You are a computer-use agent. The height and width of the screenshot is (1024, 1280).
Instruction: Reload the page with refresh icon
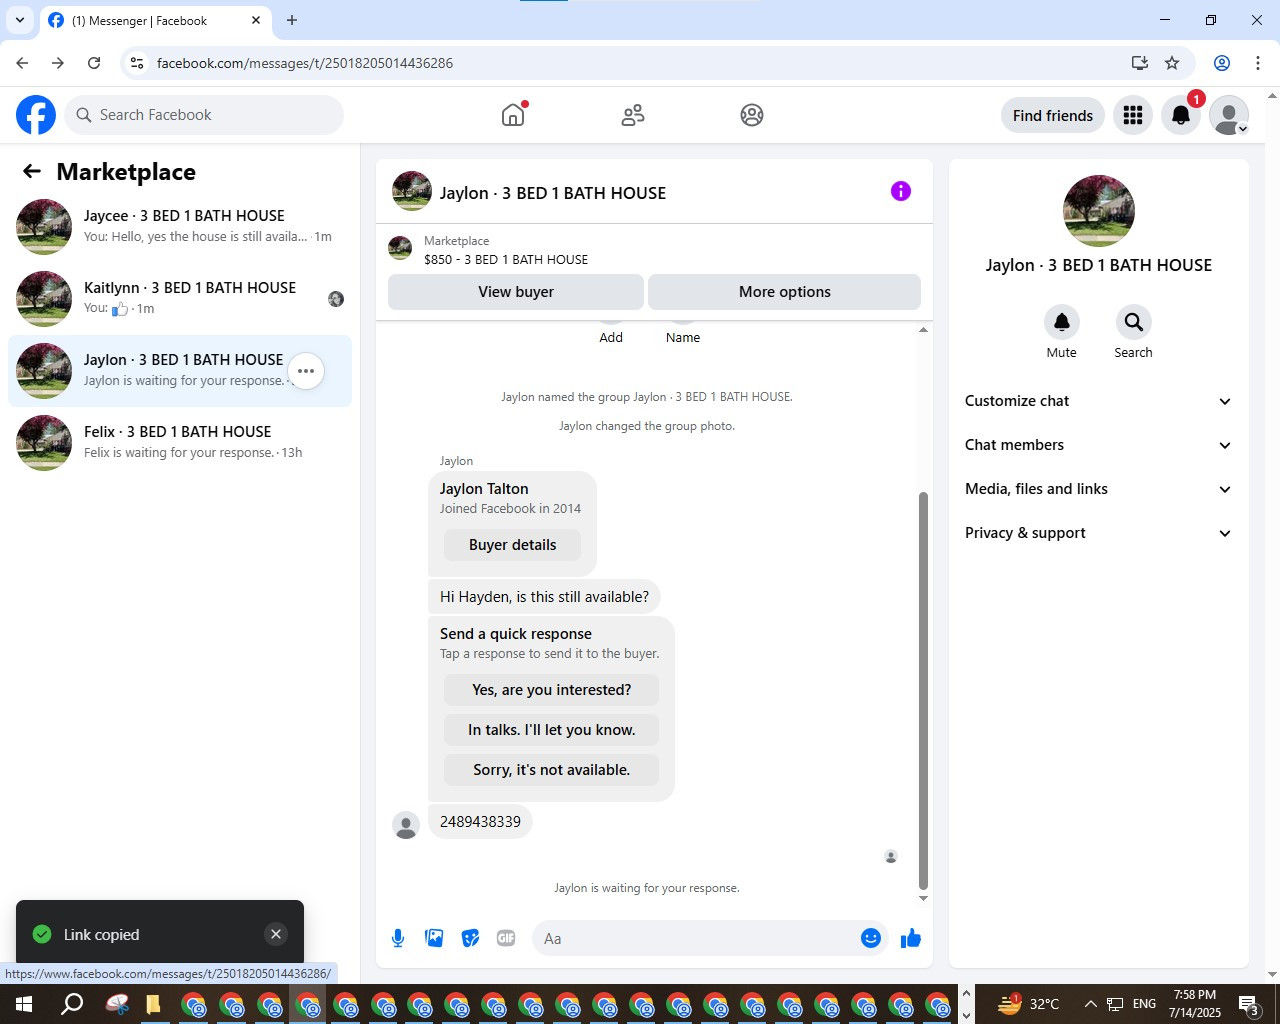tap(94, 63)
